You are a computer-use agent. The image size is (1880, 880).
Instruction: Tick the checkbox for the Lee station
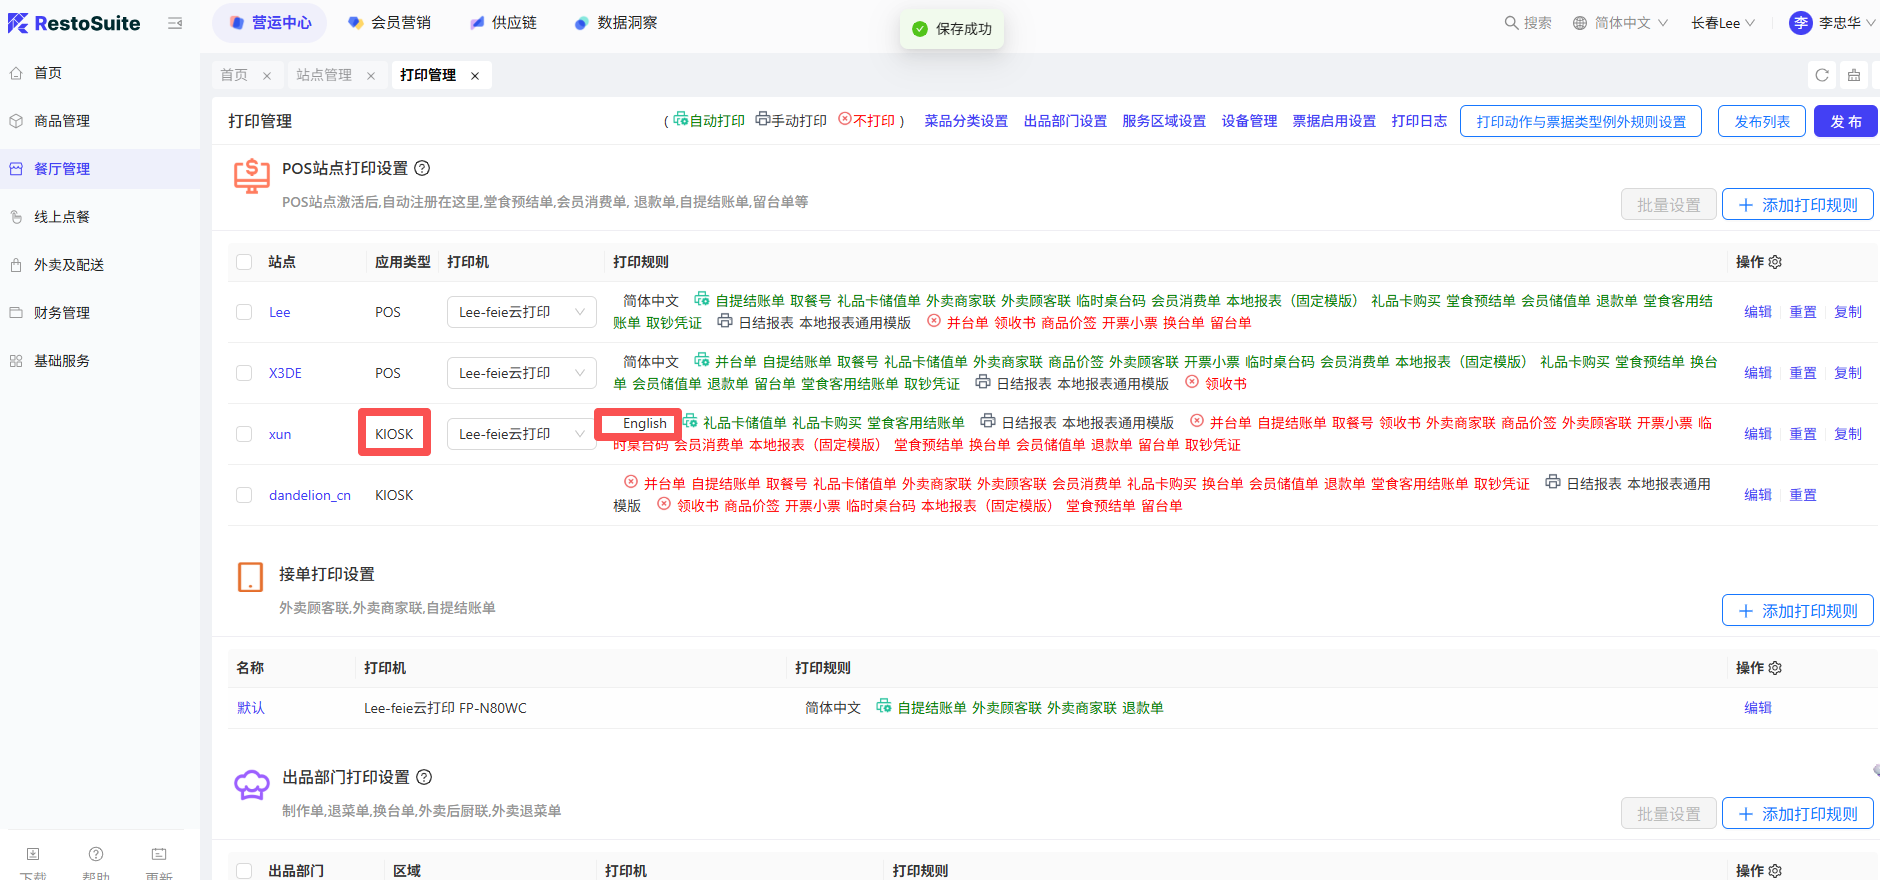coord(244,312)
